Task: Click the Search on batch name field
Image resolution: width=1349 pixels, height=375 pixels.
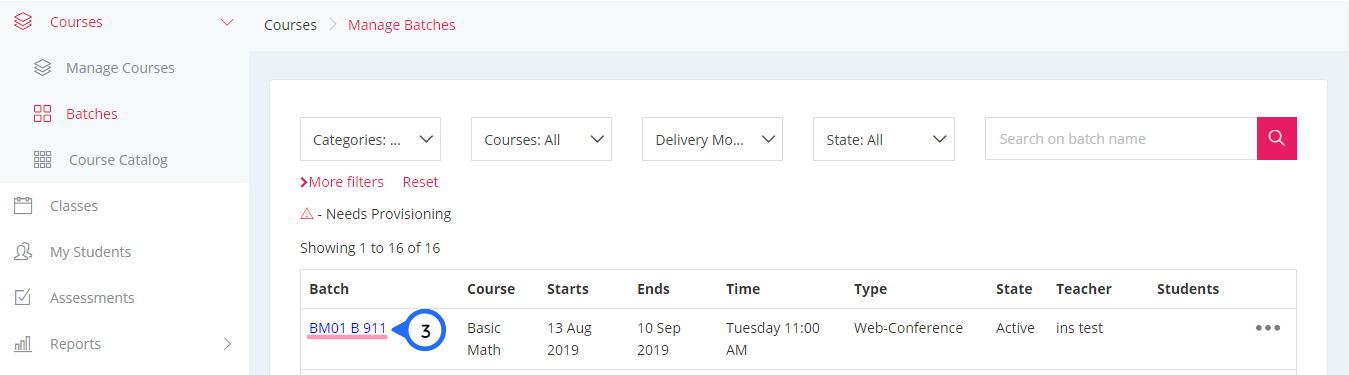Action: click(x=1121, y=139)
